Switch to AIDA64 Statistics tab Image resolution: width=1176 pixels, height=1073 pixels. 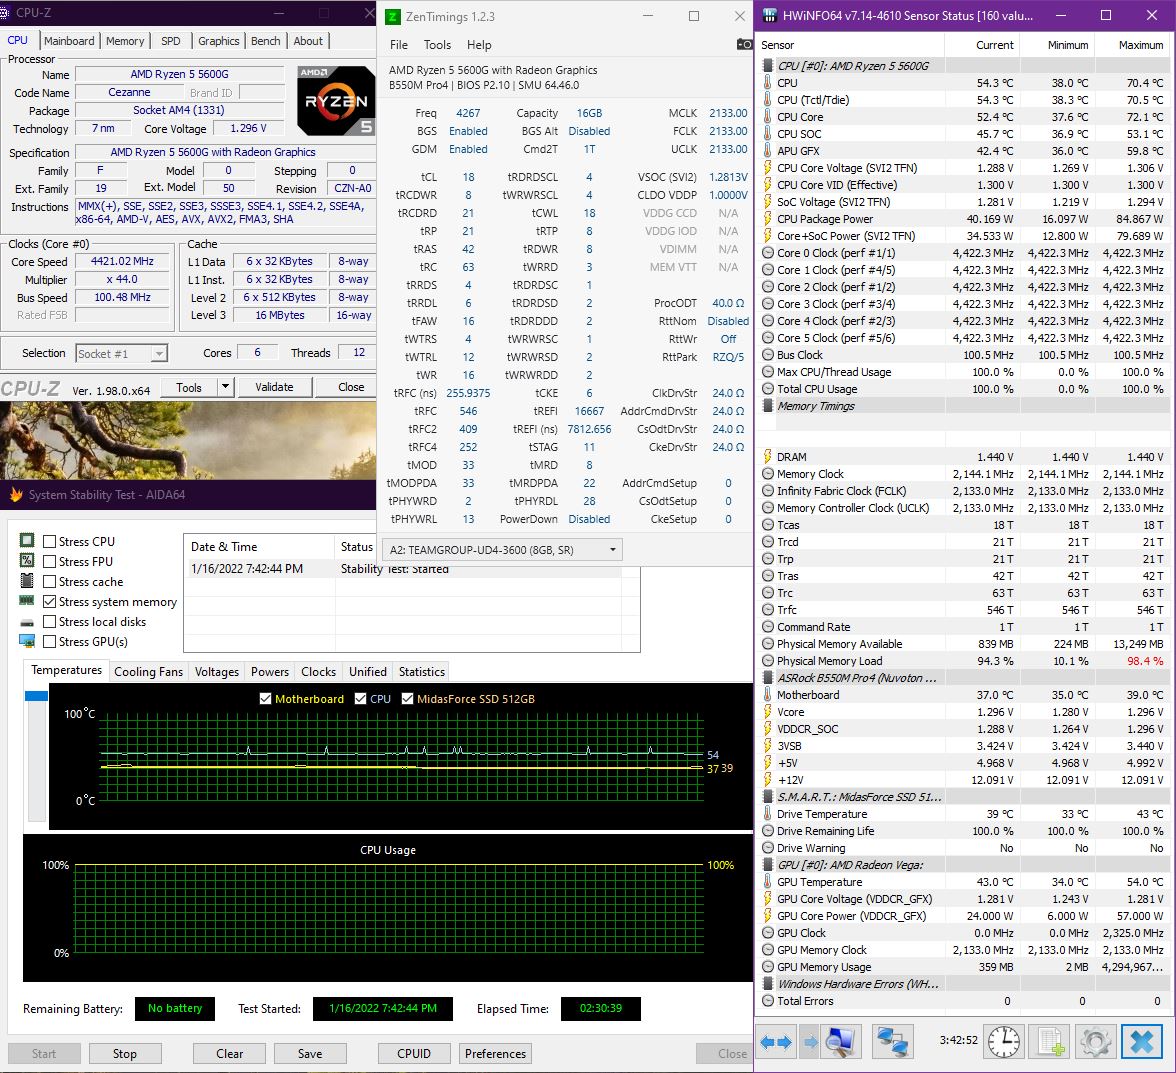tap(422, 672)
